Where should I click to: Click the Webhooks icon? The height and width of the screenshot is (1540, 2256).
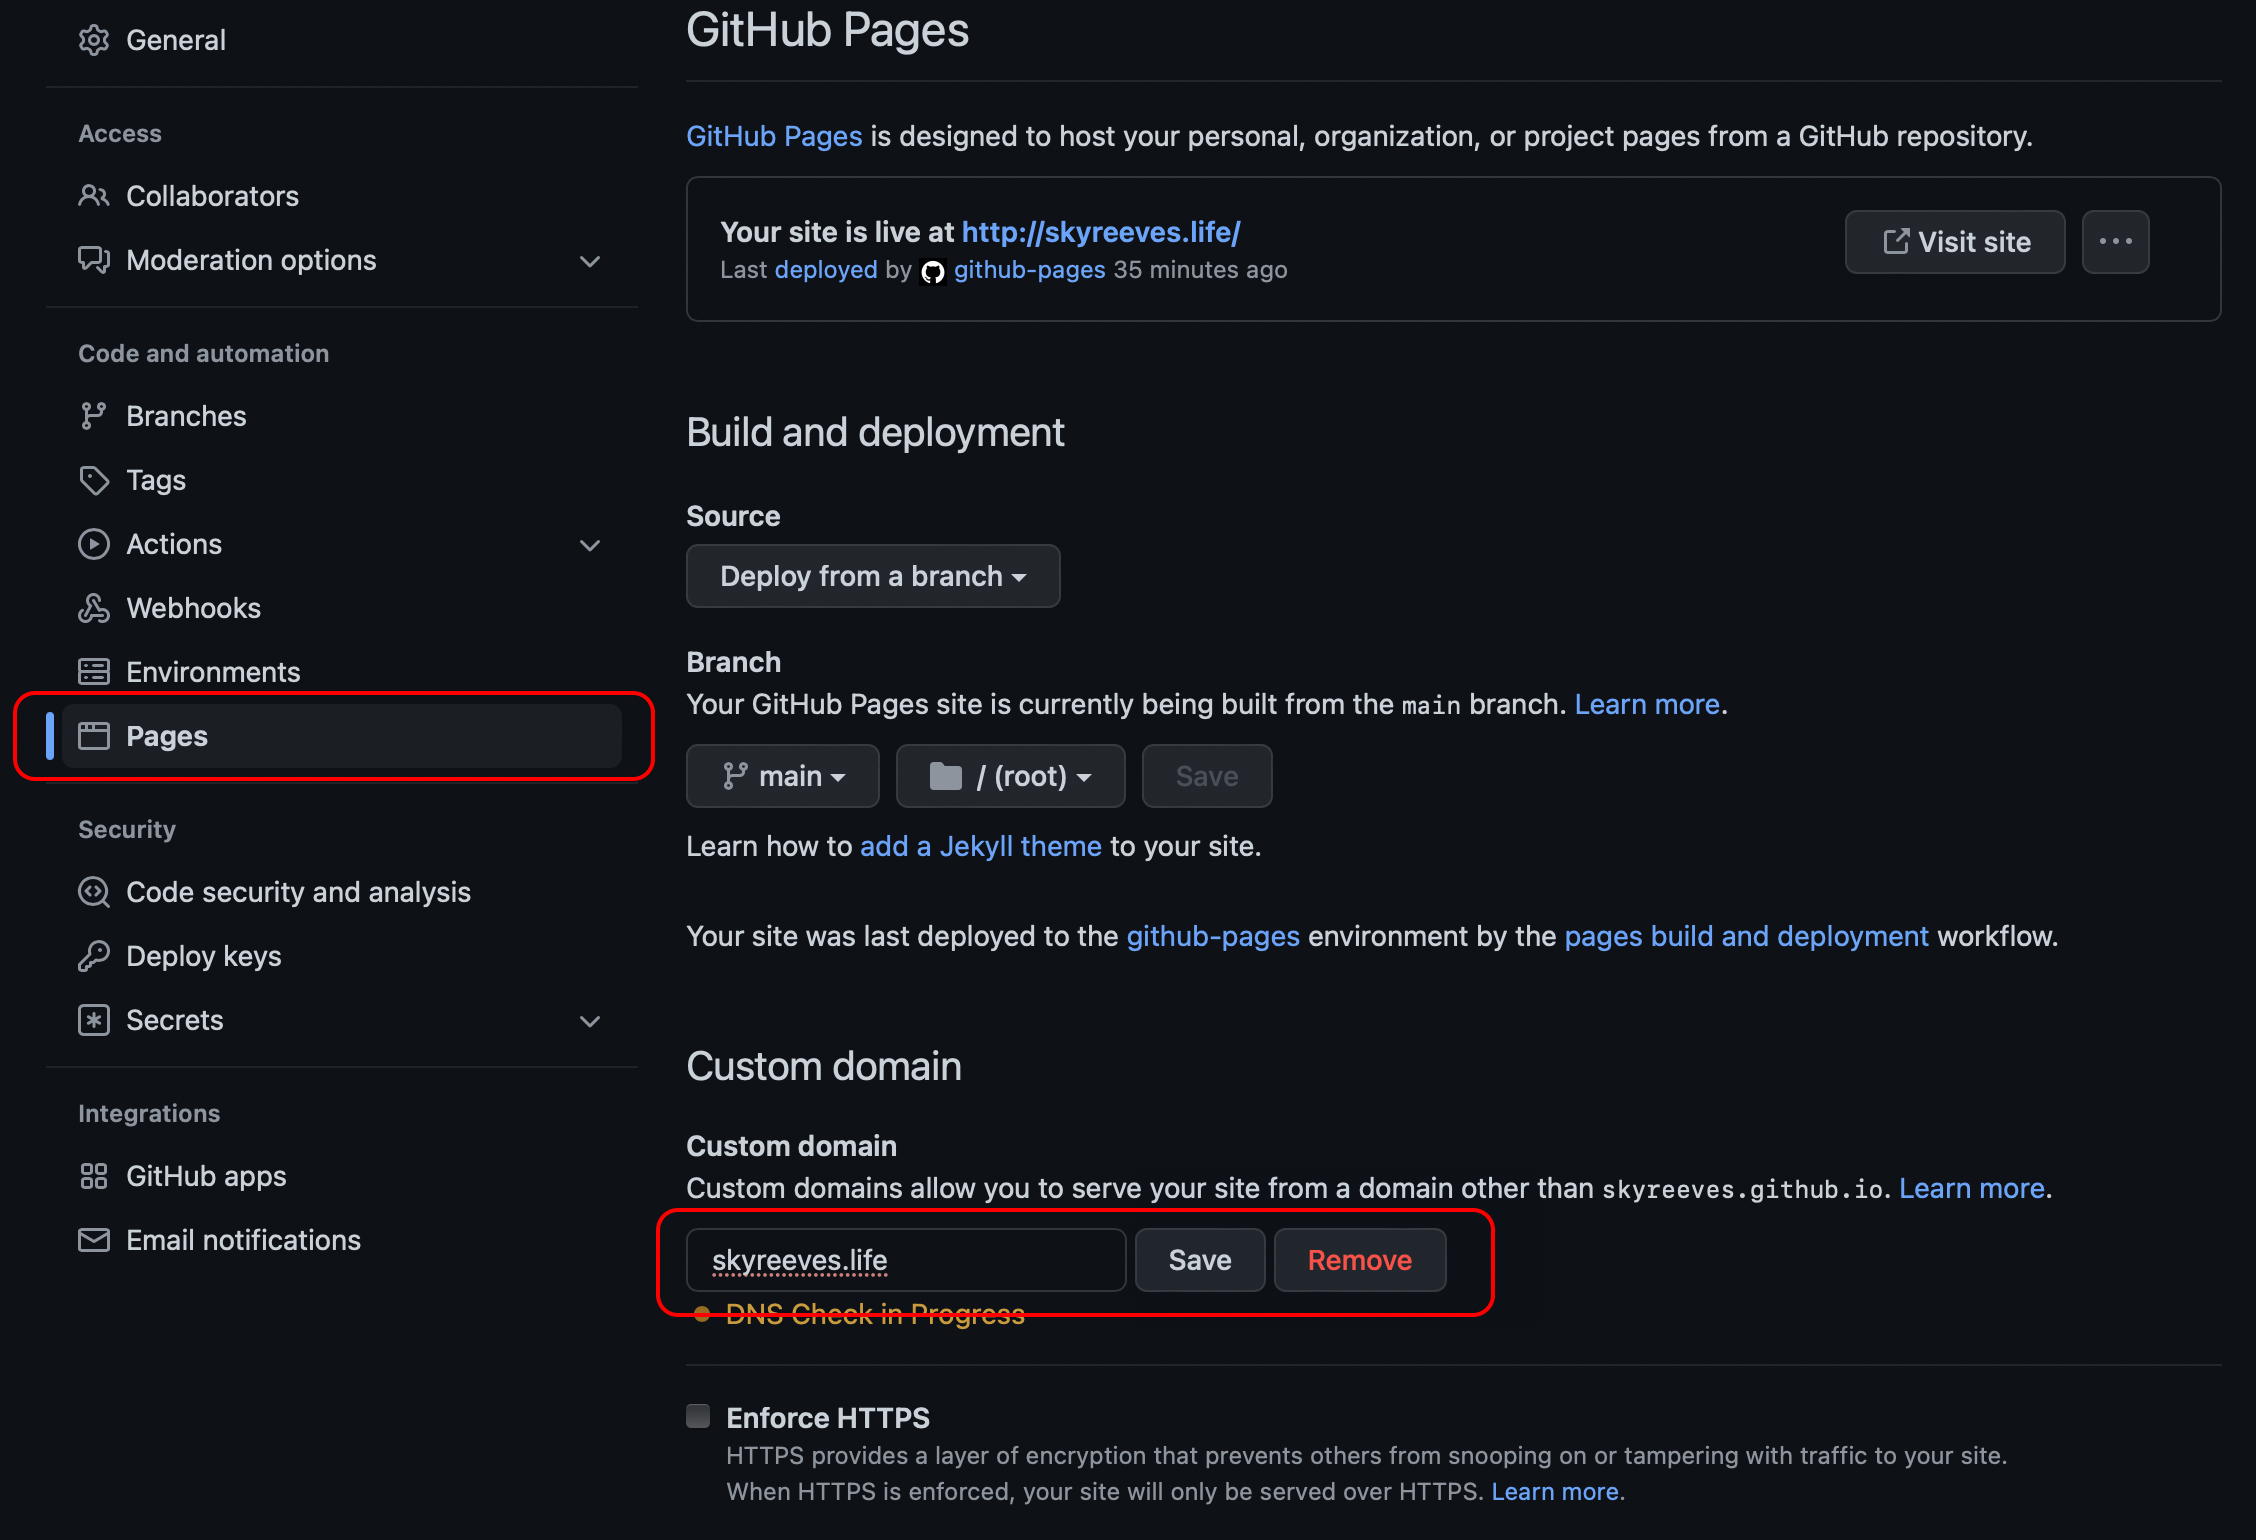click(x=94, y=608)
